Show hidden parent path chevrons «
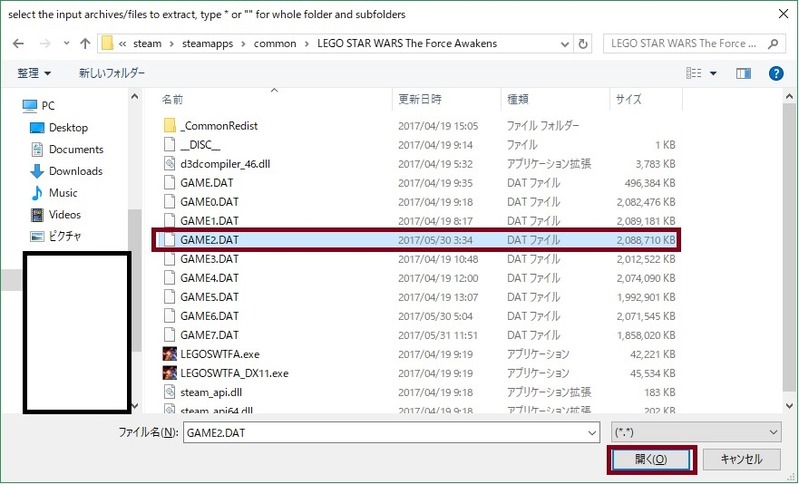The width and height of the screenshot is (799, 484). pos(122,44)
